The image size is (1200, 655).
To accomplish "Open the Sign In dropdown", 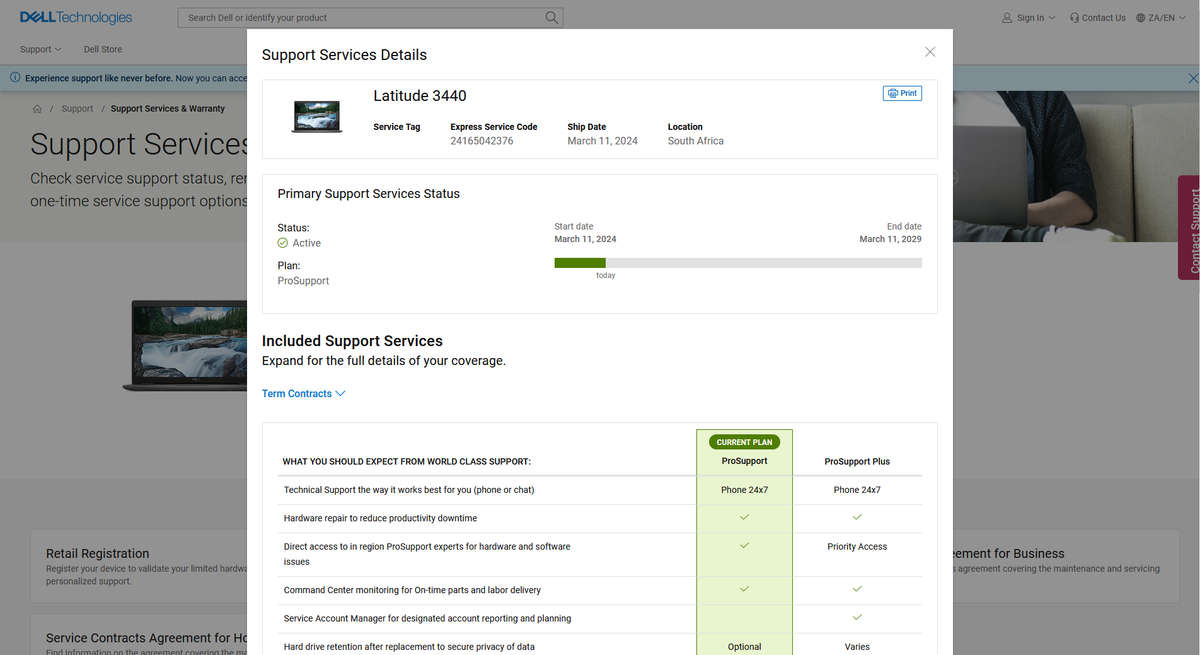I will pos(1028,18).
